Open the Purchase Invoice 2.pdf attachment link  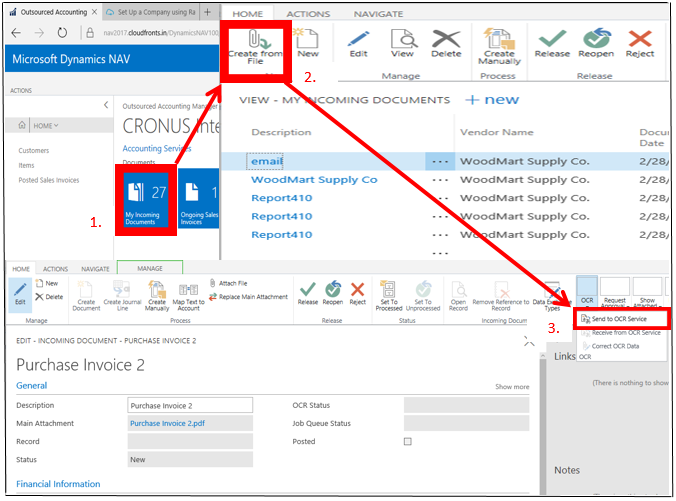(x=167, y=423)
